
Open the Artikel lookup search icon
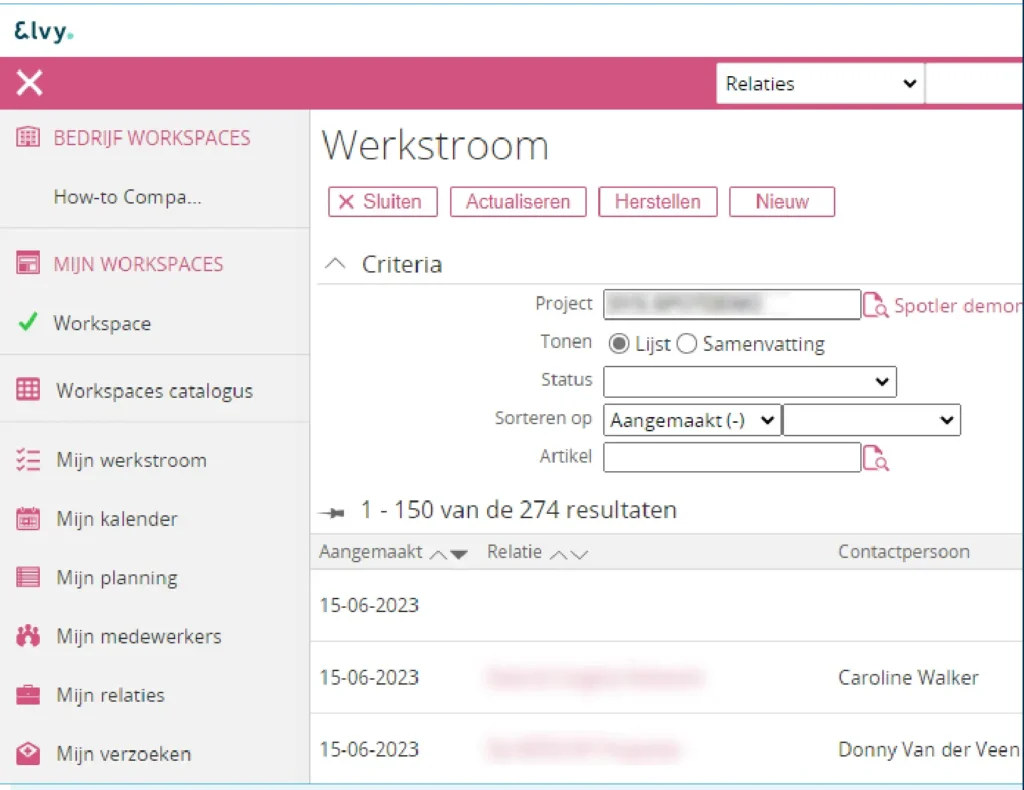(x=875, y=458)
